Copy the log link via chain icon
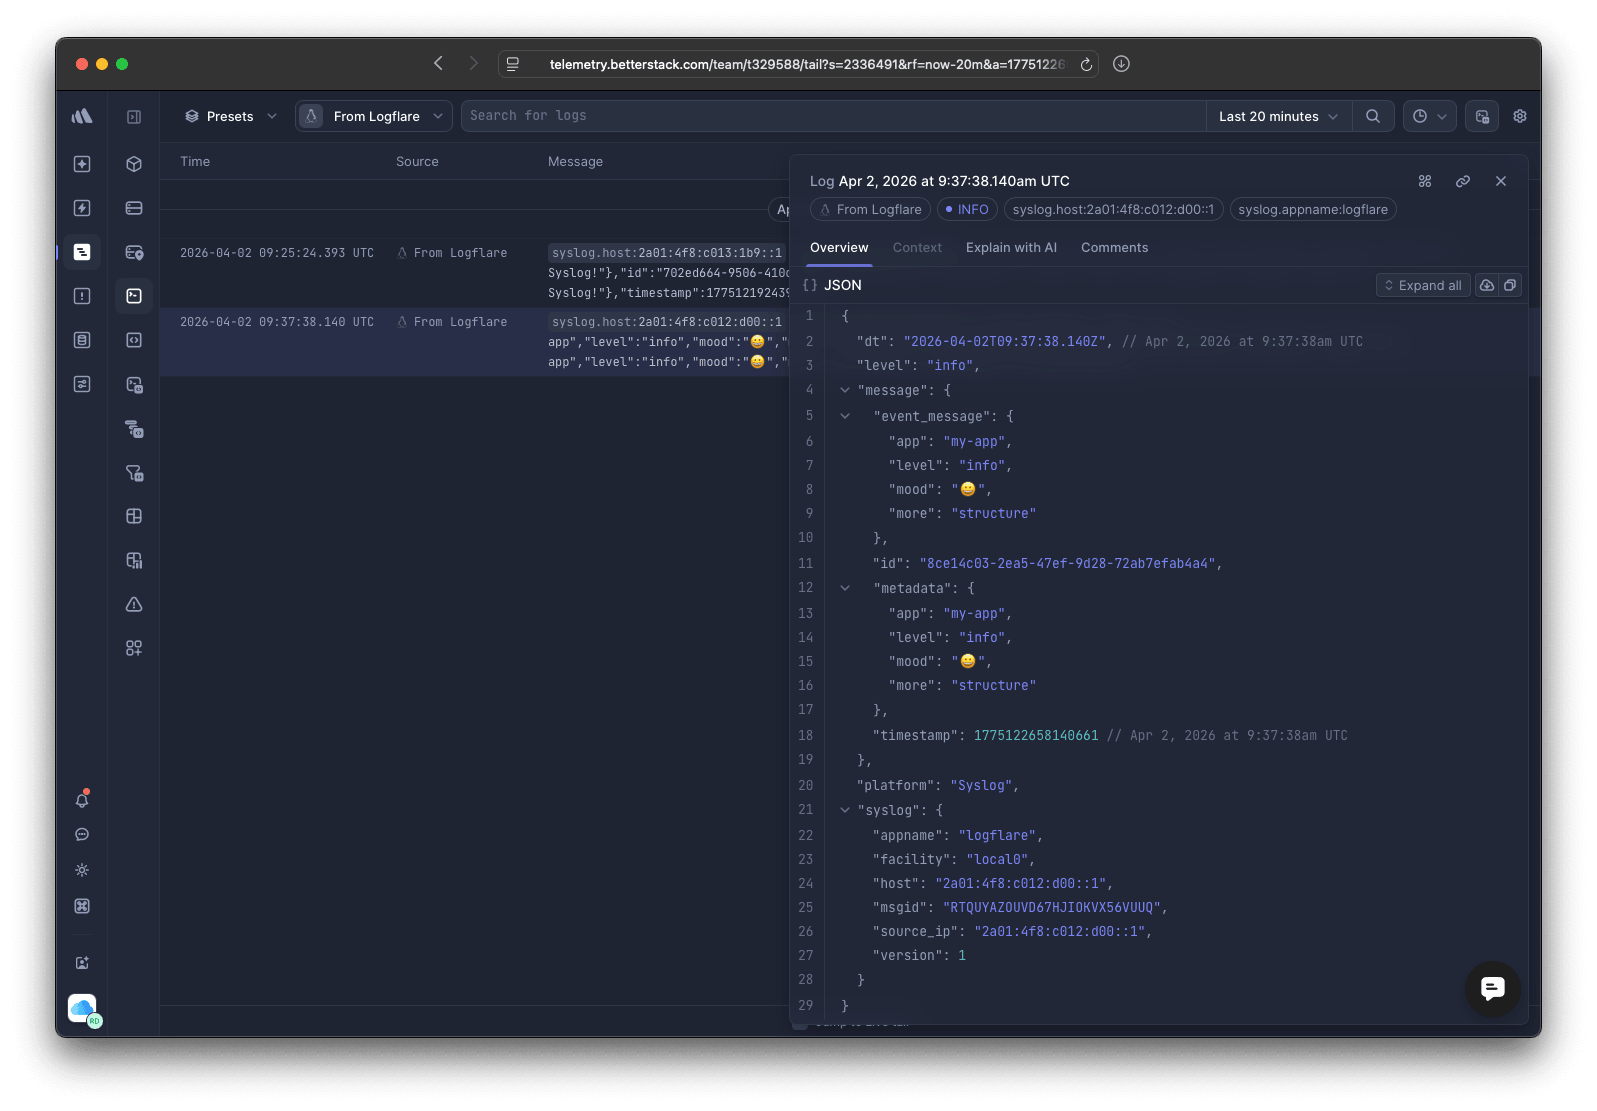This screenshot has width=1597, height=1111. point(1462,181)
